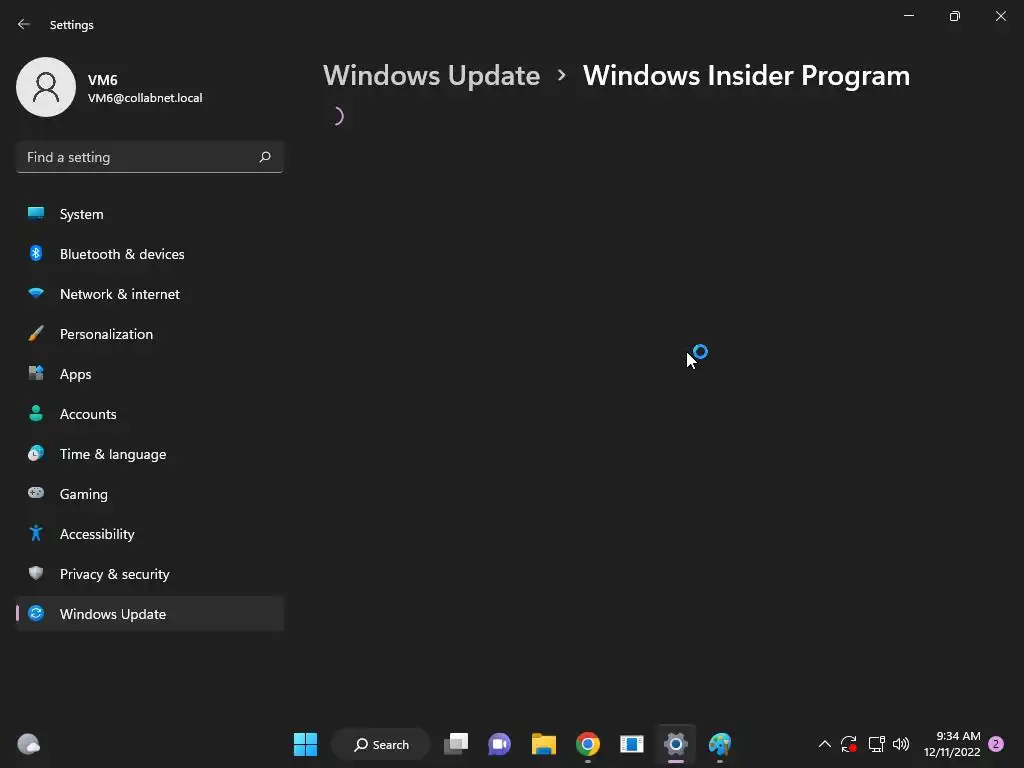Viewport: 1024px width, 768px height.
Task: Click the Accessibility figure icon
Action: pos(36,534)
